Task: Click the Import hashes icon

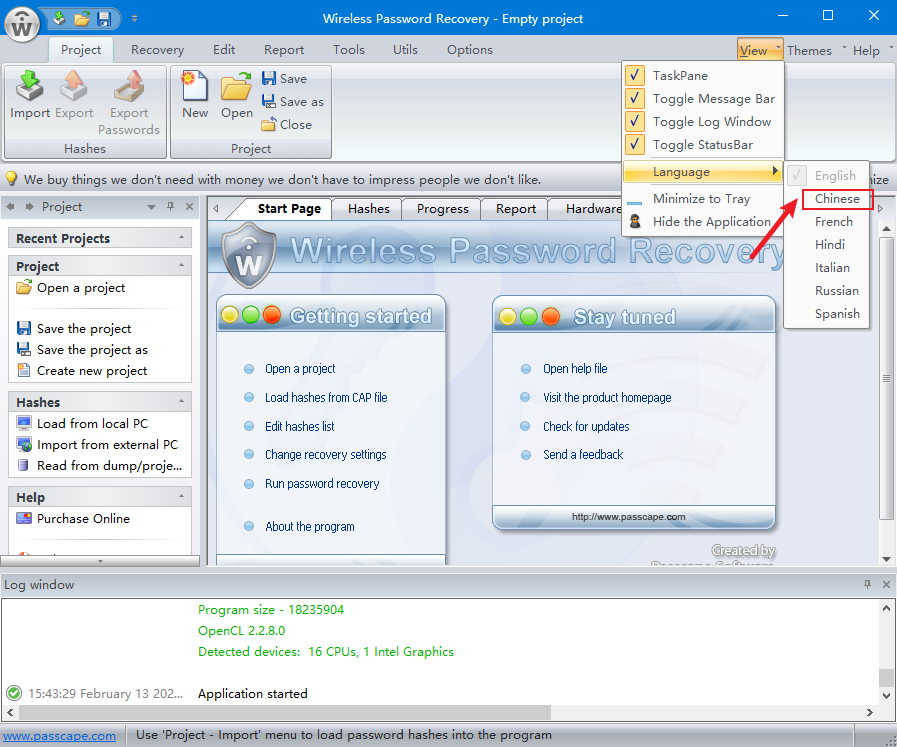Action: [29, 86]
